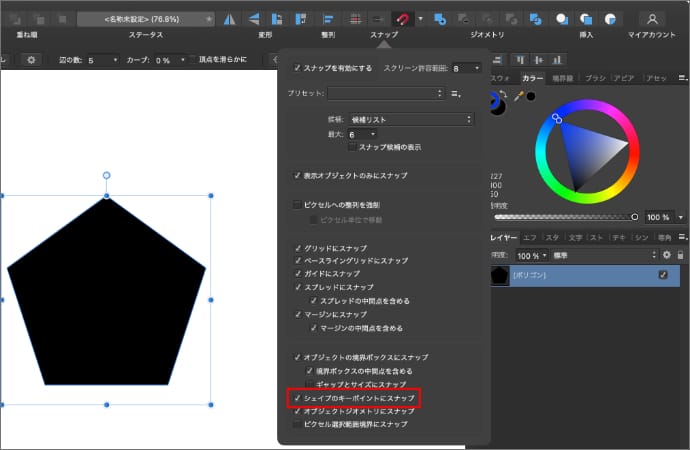Expand the プリセット dropdown
This screenshot has width=690, height=450.
pyautogui.click(x=385, y=94)
